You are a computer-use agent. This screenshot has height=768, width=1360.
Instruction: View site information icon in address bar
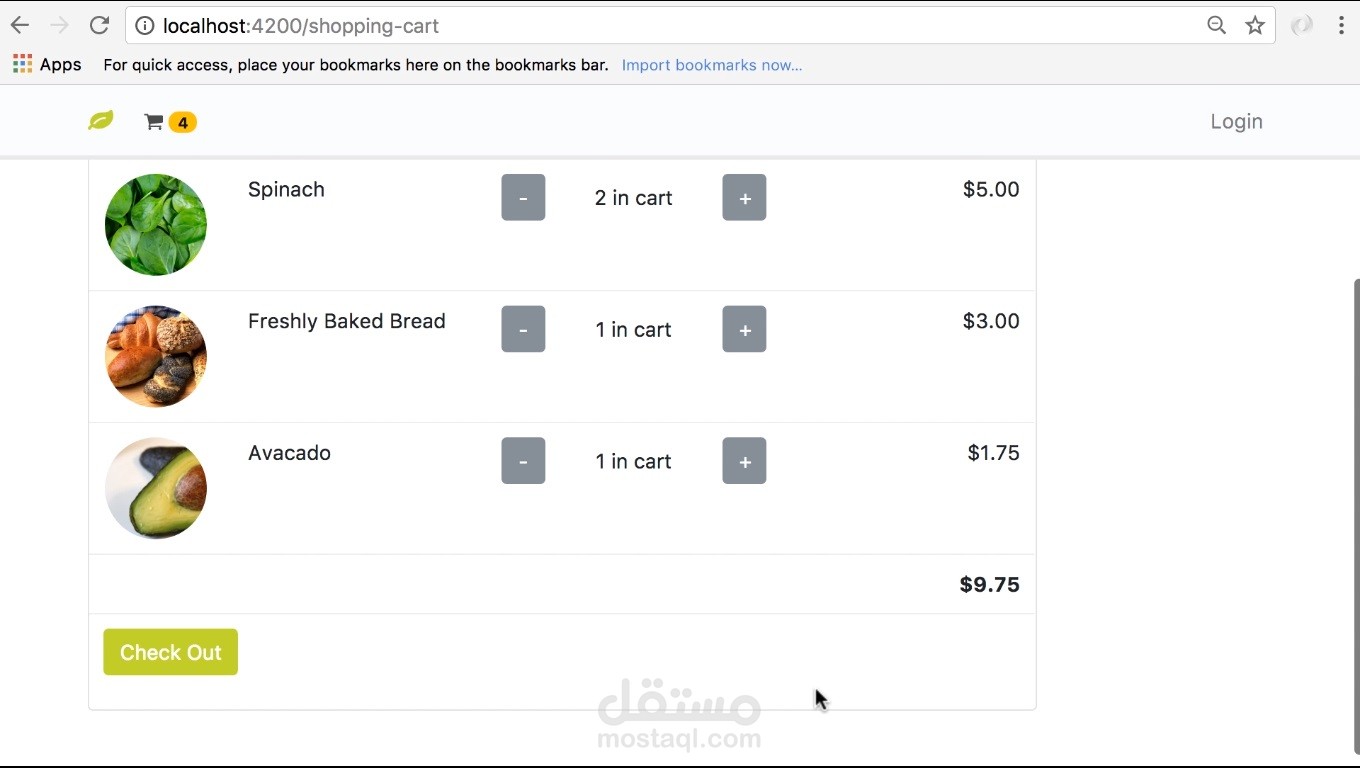pos(145,26)
